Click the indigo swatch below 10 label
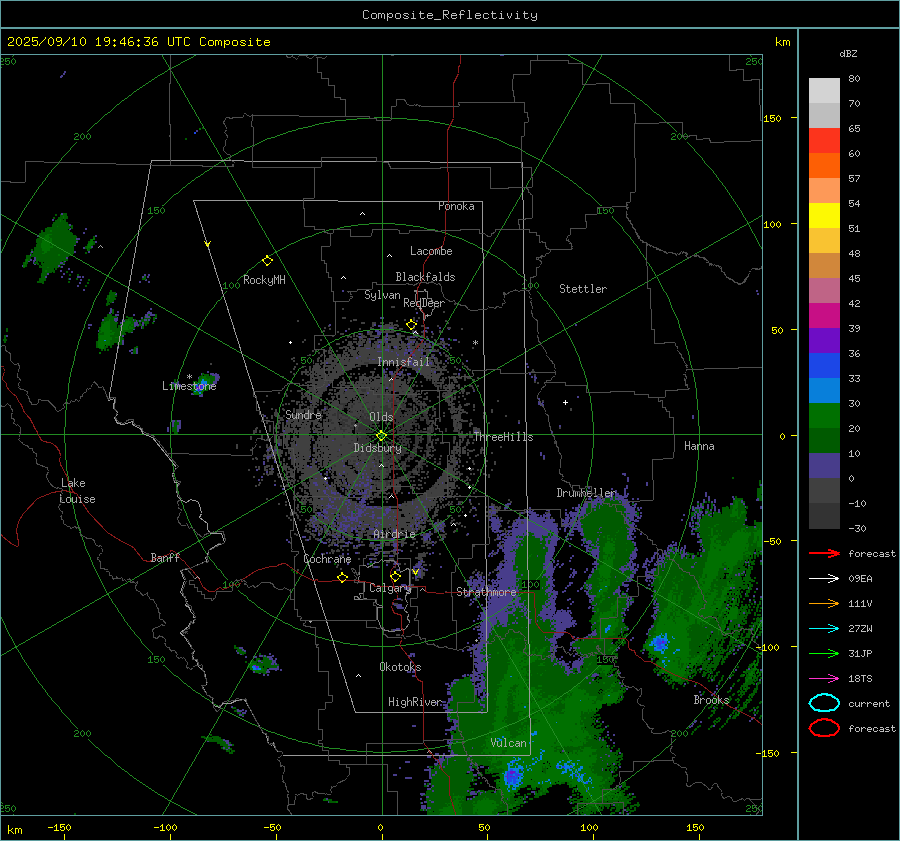 (x=824, y=466)
